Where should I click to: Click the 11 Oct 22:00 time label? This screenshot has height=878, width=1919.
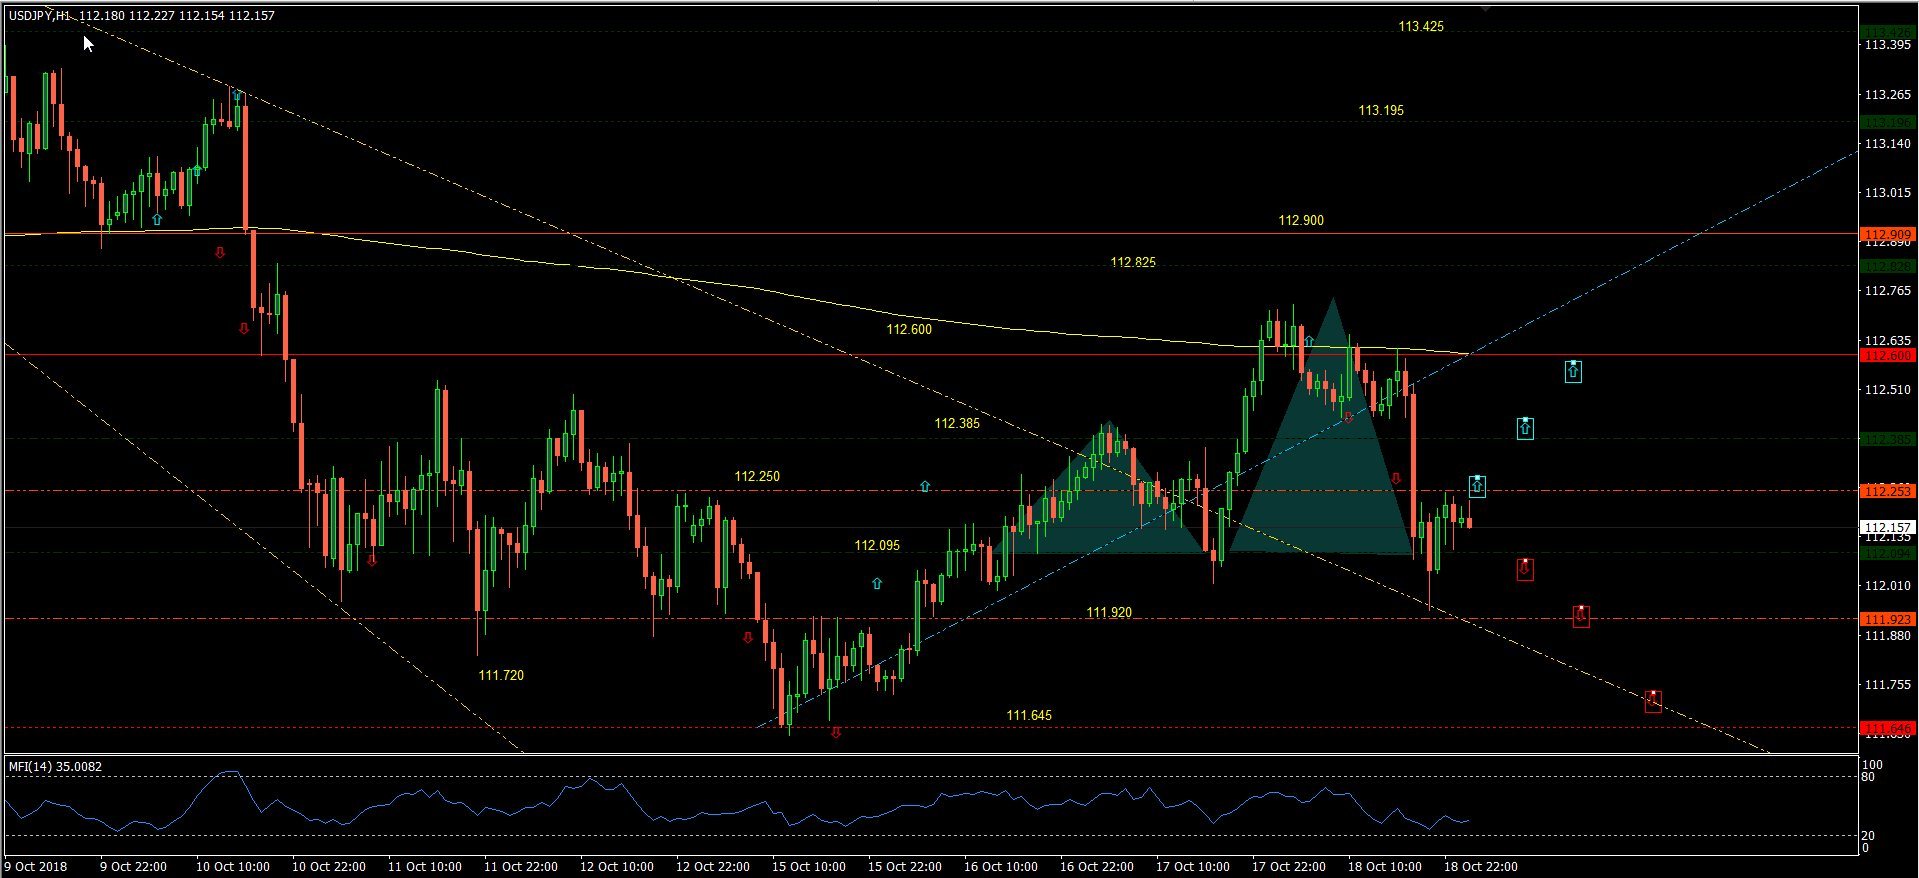tap(520, 867)
